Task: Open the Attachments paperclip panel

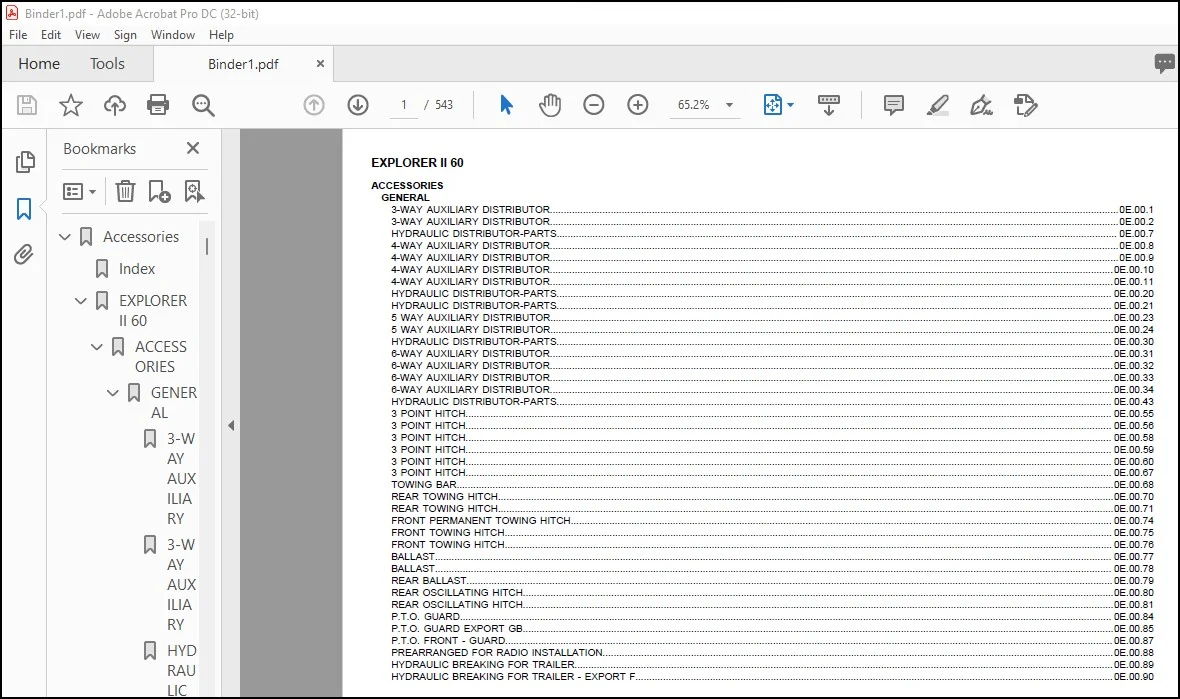Action: pos(24,255)
